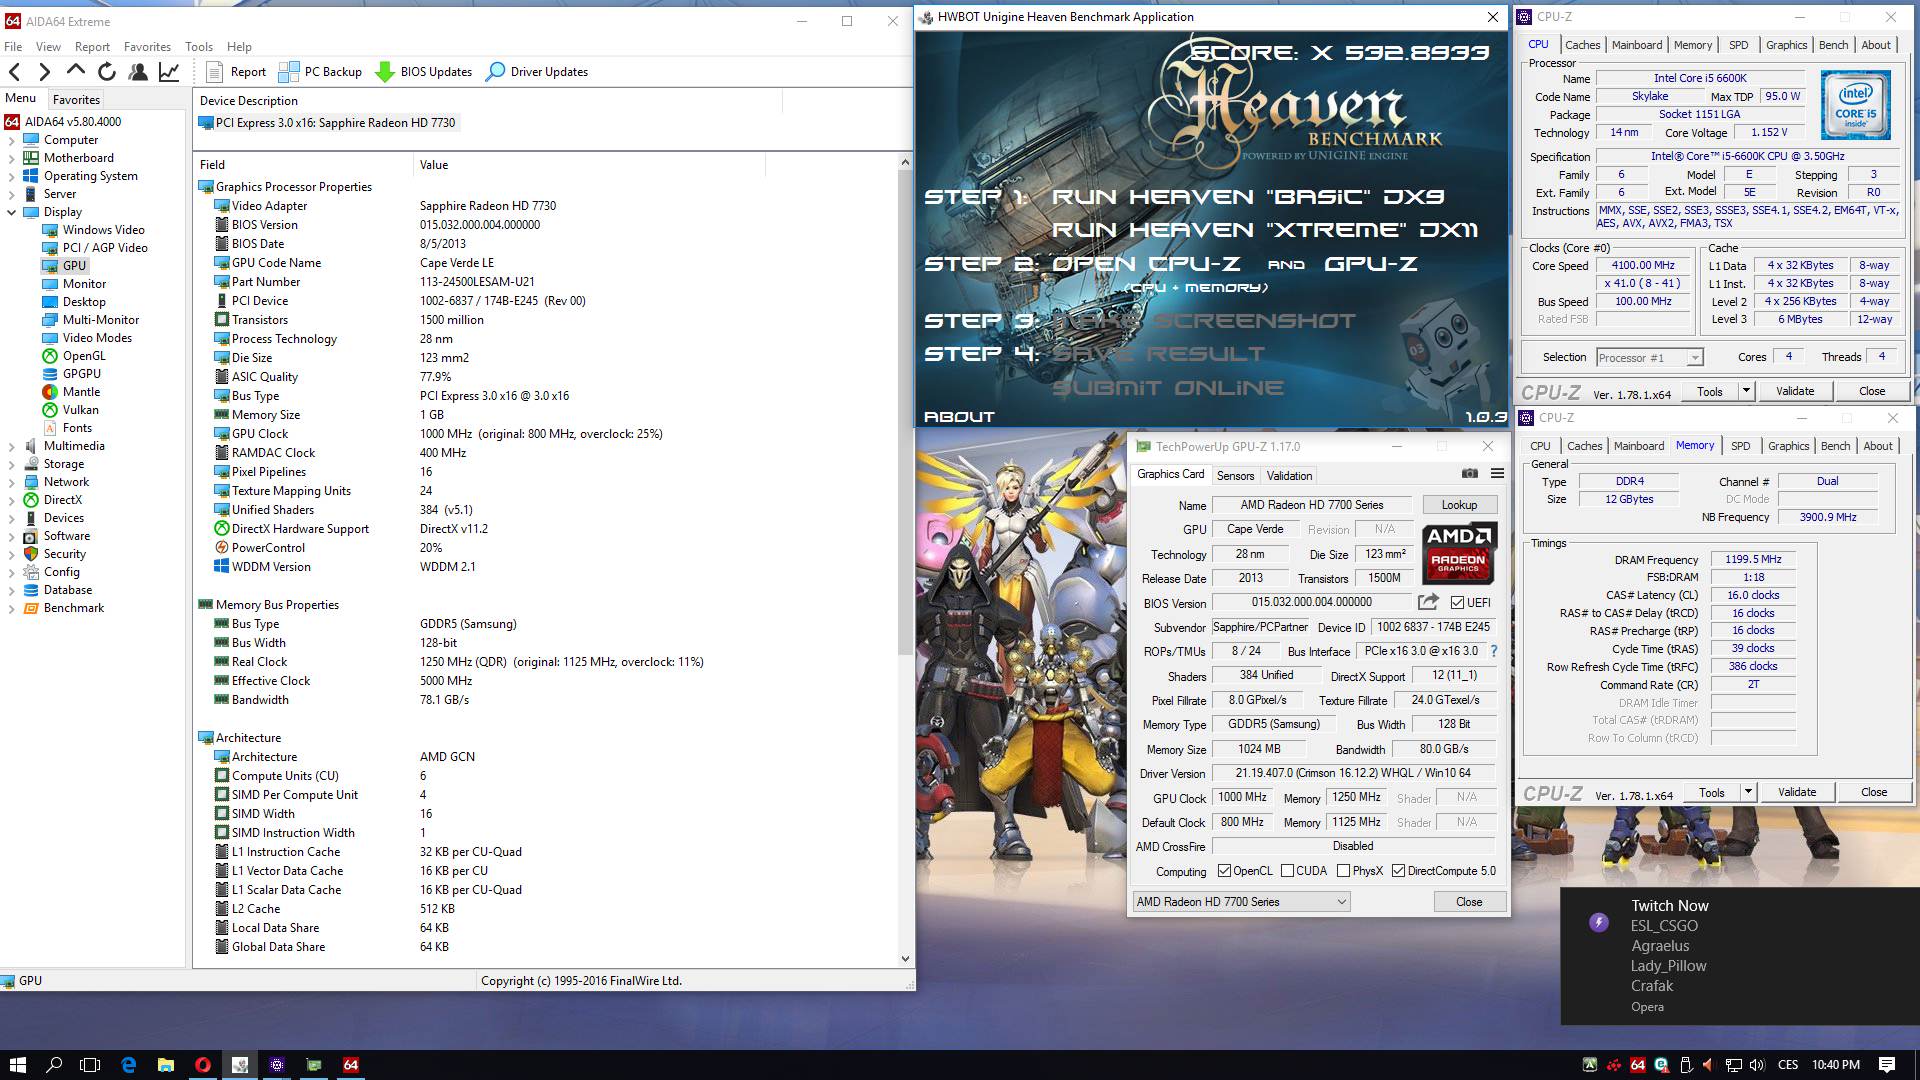Expand the Storage tree node
Image resolution: width=1920 pixels, height=1080 pixels.
pyautogui.click(x=12, y=464)
